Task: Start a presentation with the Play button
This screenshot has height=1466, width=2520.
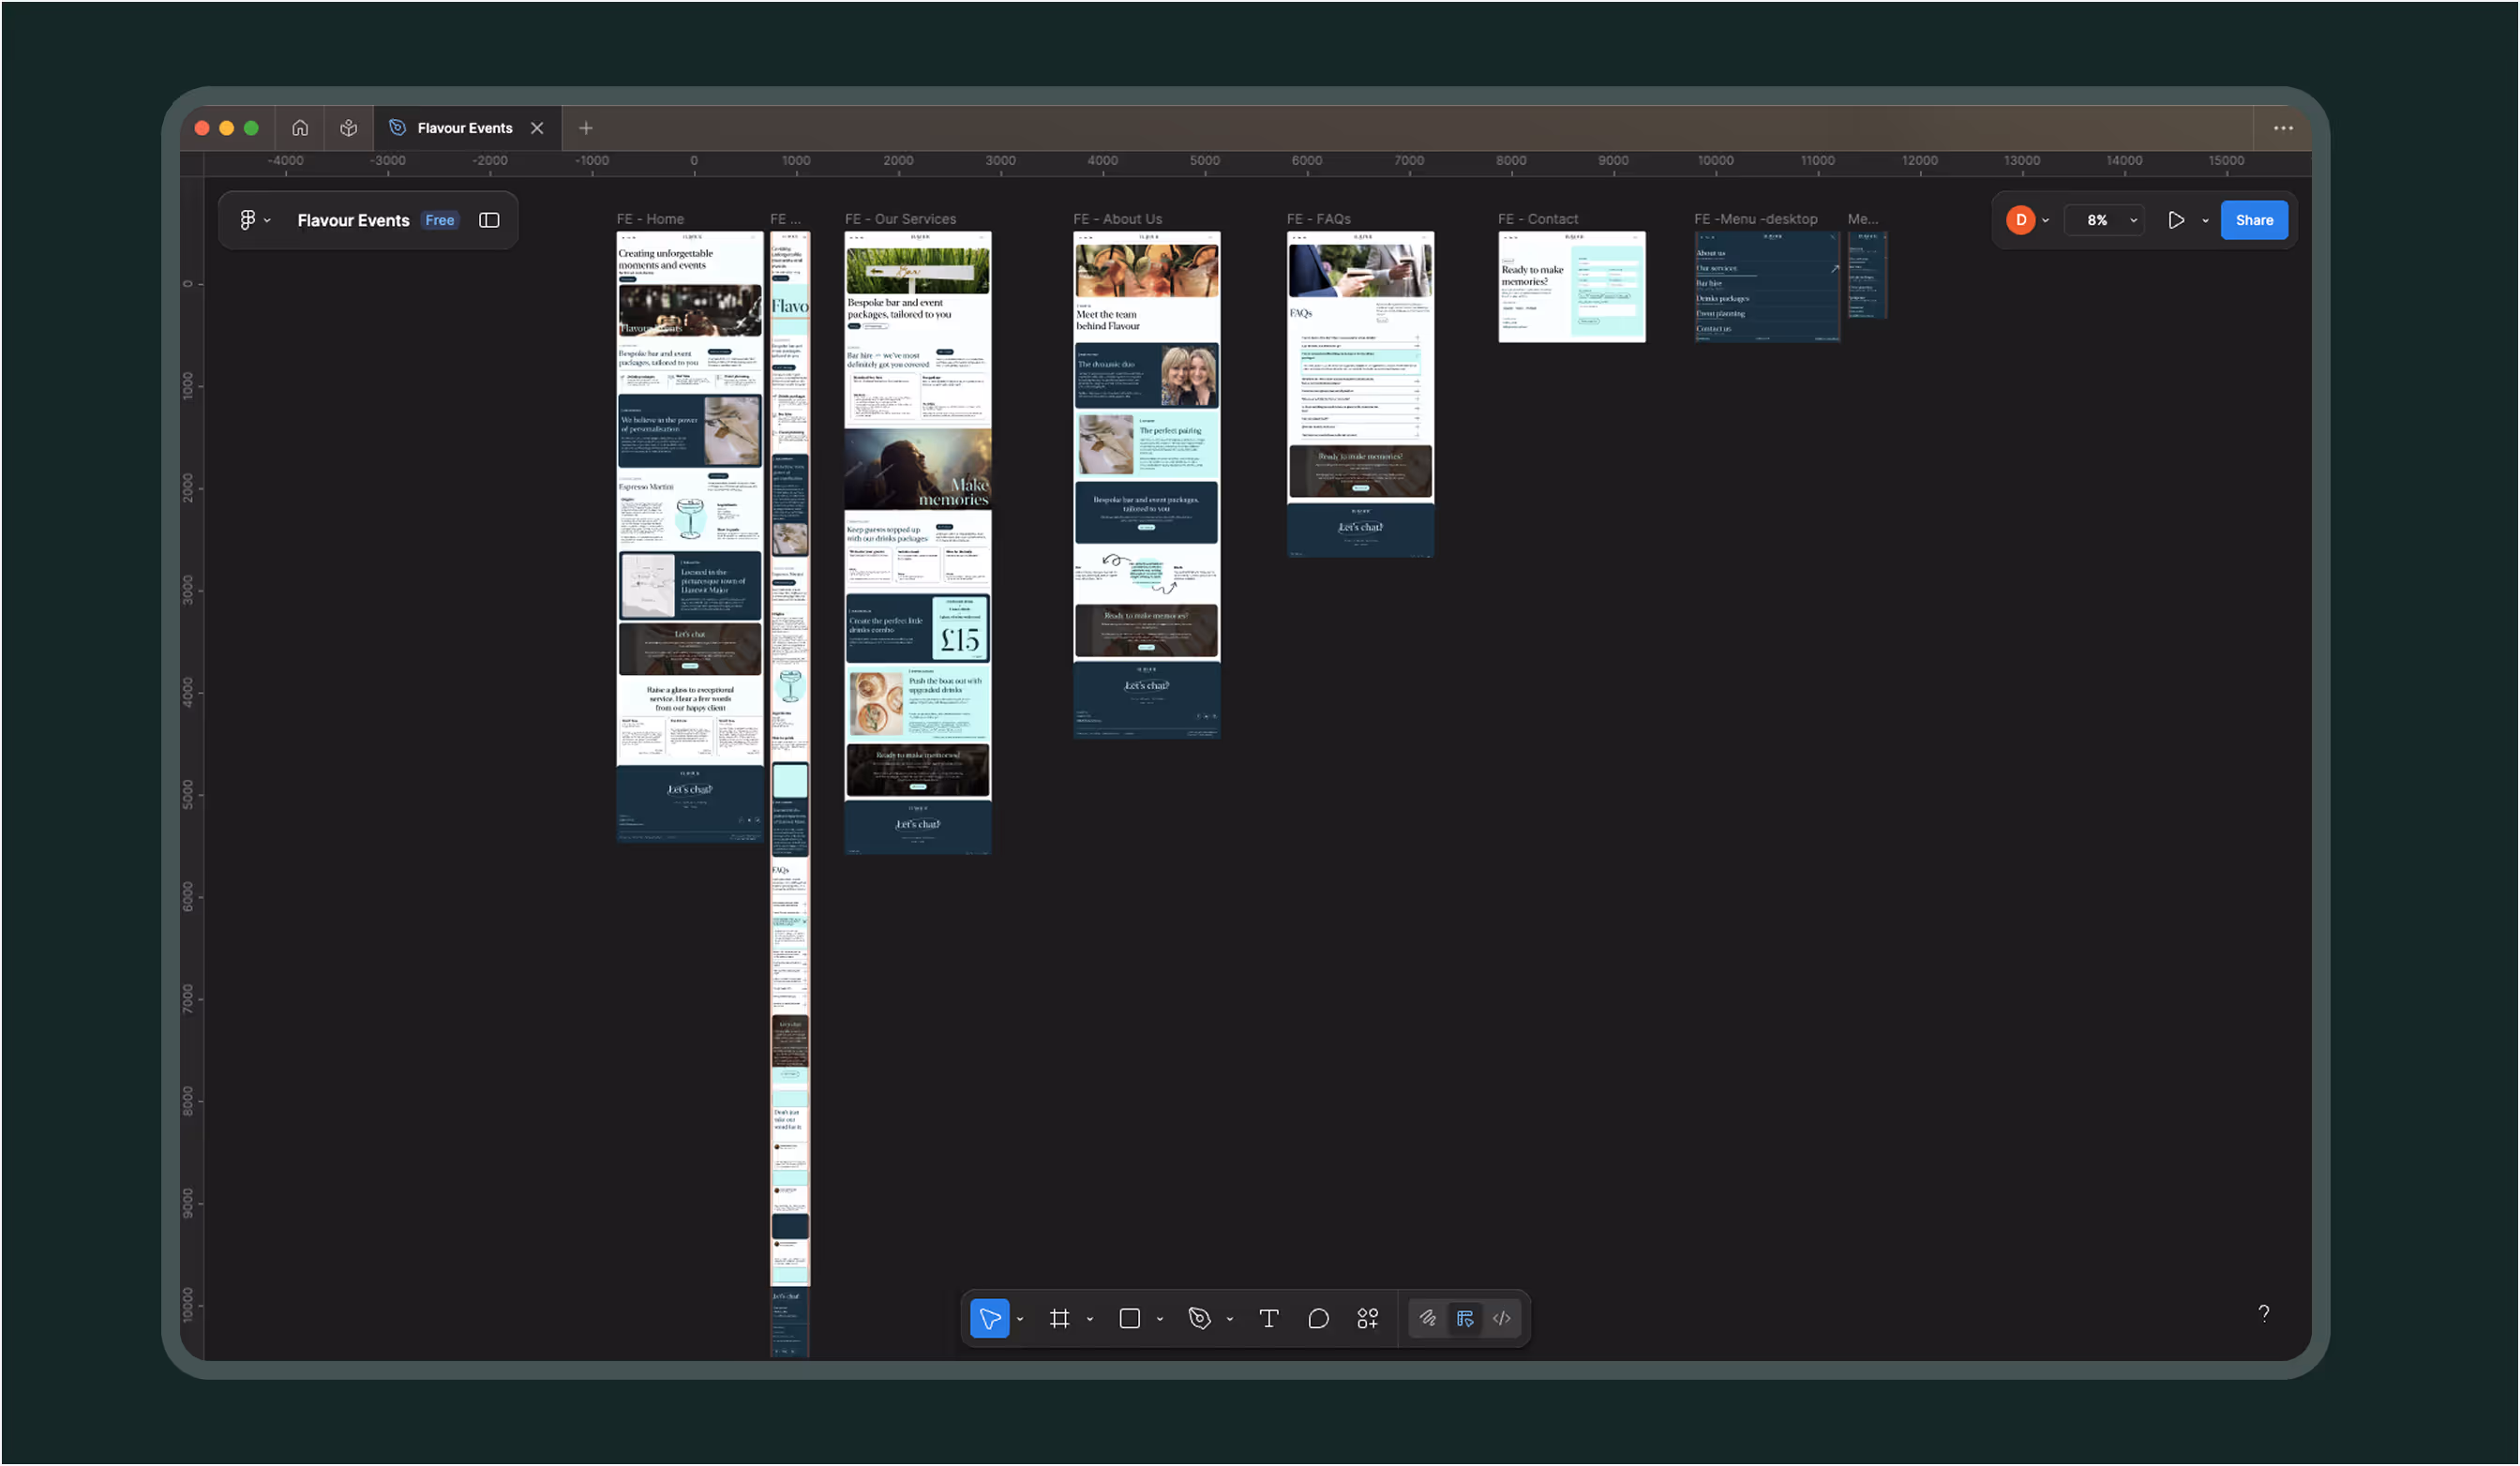Action: 2177,219
